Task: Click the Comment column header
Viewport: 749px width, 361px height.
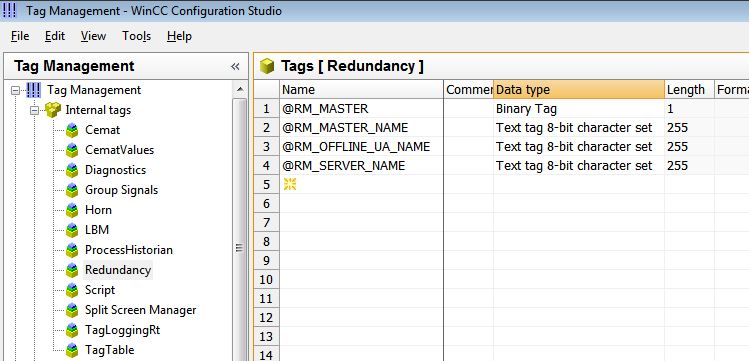Action: pyautogui.click(x=469, y=90)
